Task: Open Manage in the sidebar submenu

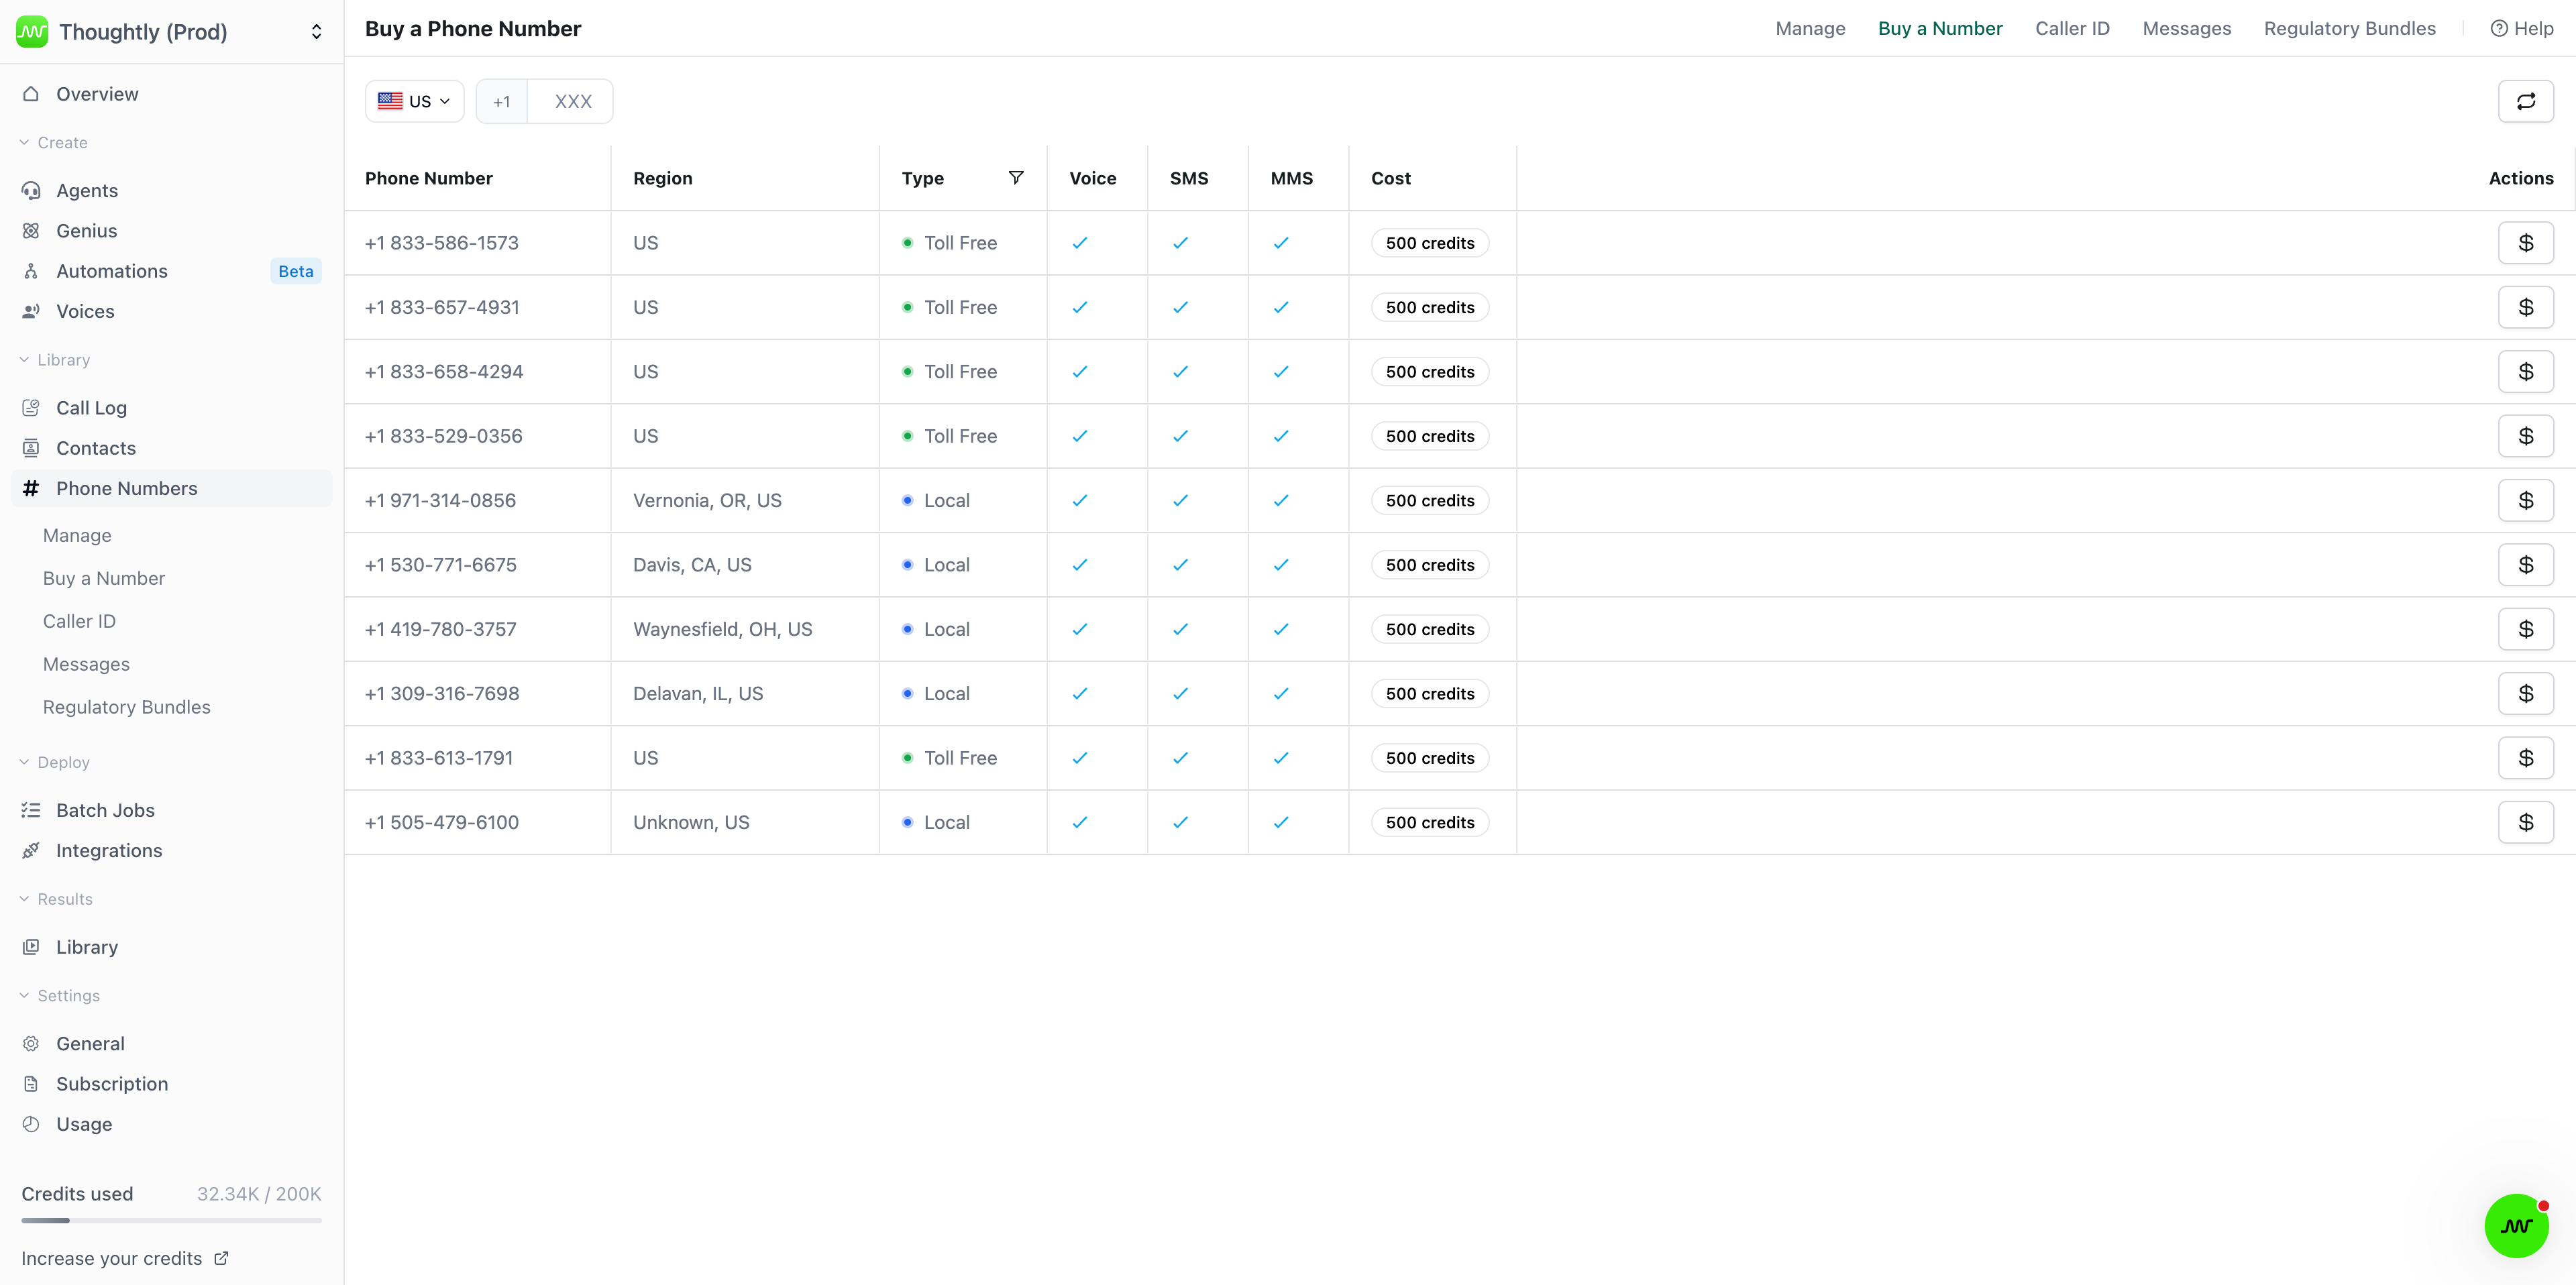Action: click(77, 536)
